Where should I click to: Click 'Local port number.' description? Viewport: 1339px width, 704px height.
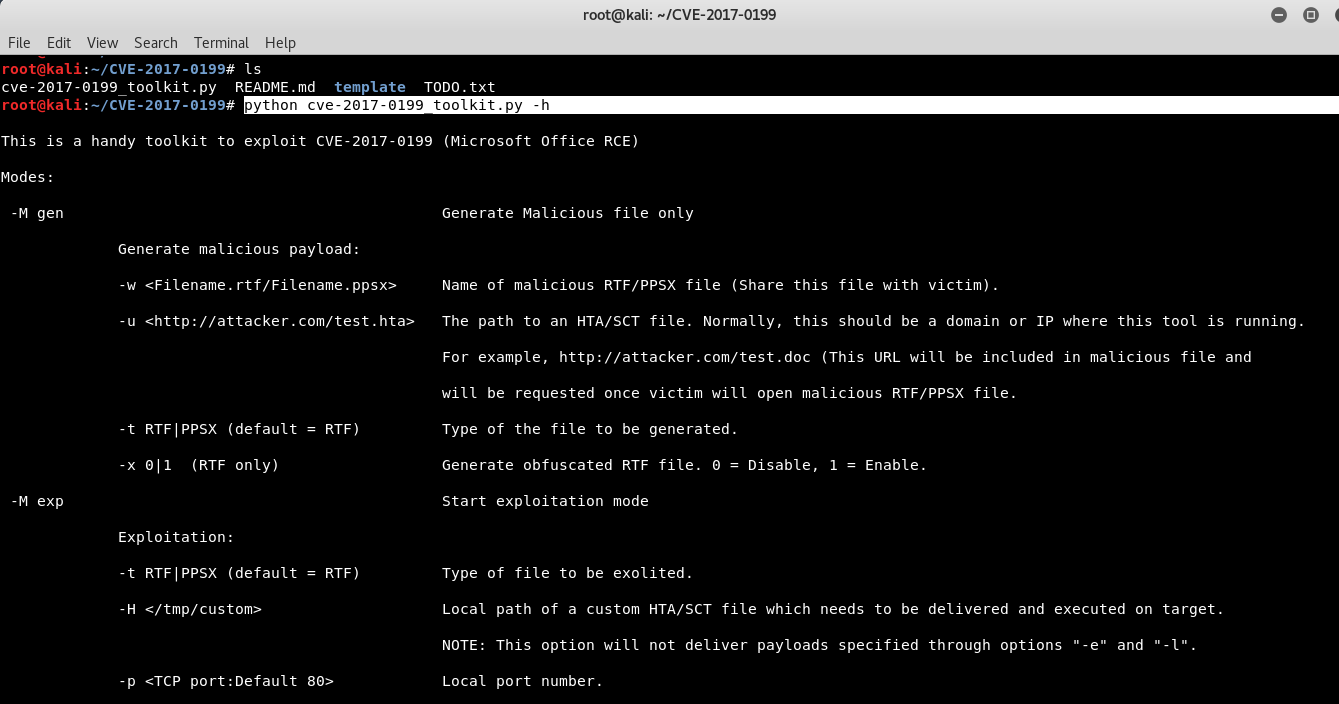pyautogui.click(x=523, y=681)
